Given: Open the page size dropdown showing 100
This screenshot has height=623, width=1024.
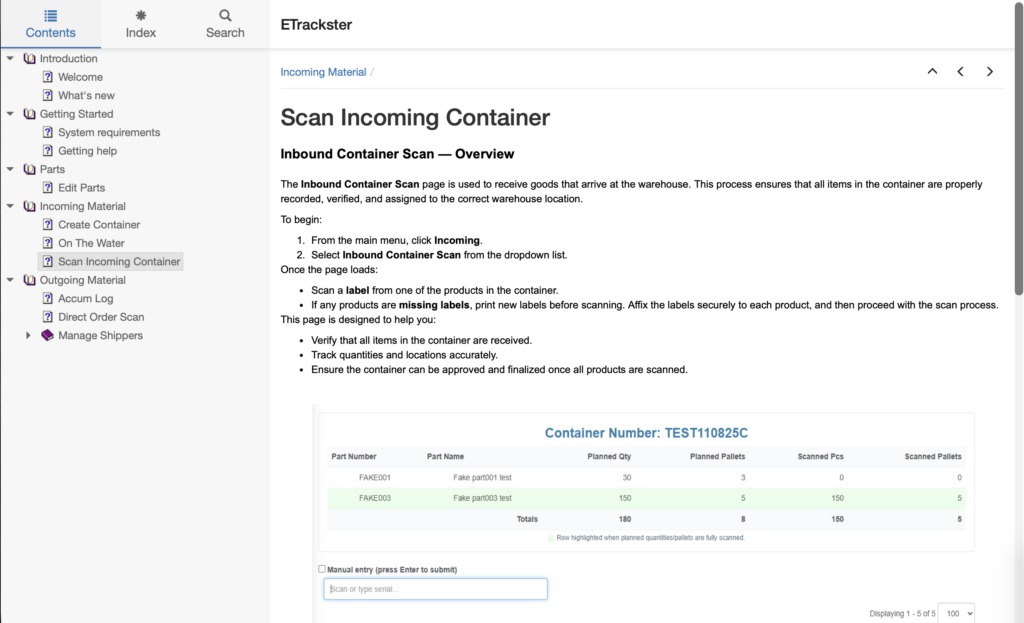Looking at the screenshot, I should [x=956, y=613].
